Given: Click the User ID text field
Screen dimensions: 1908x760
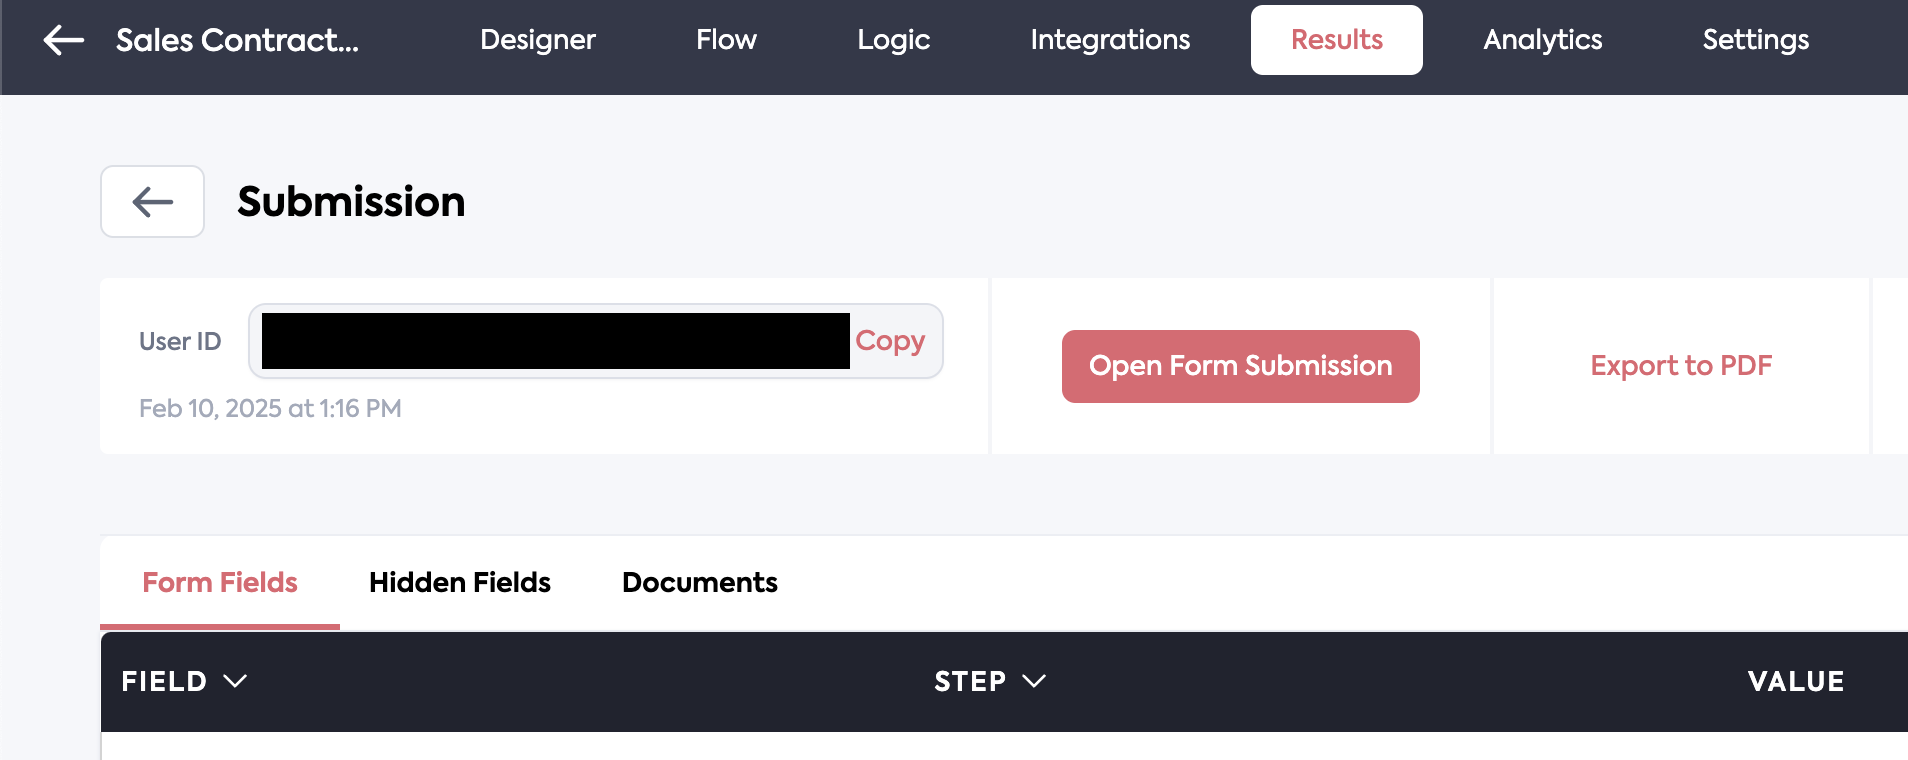Looking at the screenshot, I should coord(555,341).
